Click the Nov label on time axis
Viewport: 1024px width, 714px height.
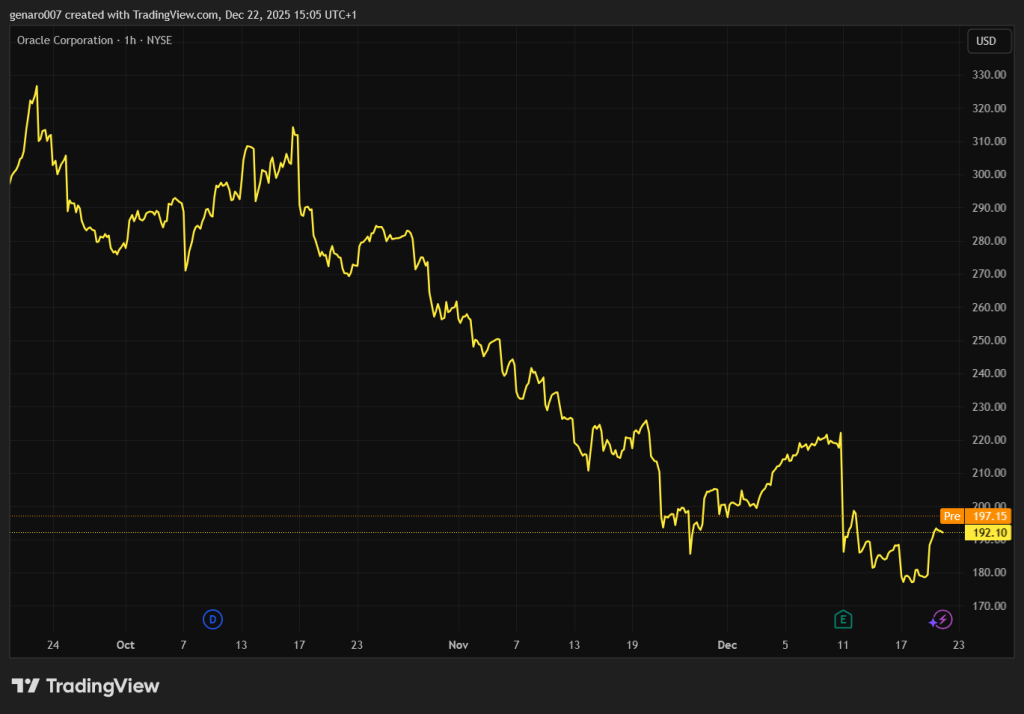point(458,645)
